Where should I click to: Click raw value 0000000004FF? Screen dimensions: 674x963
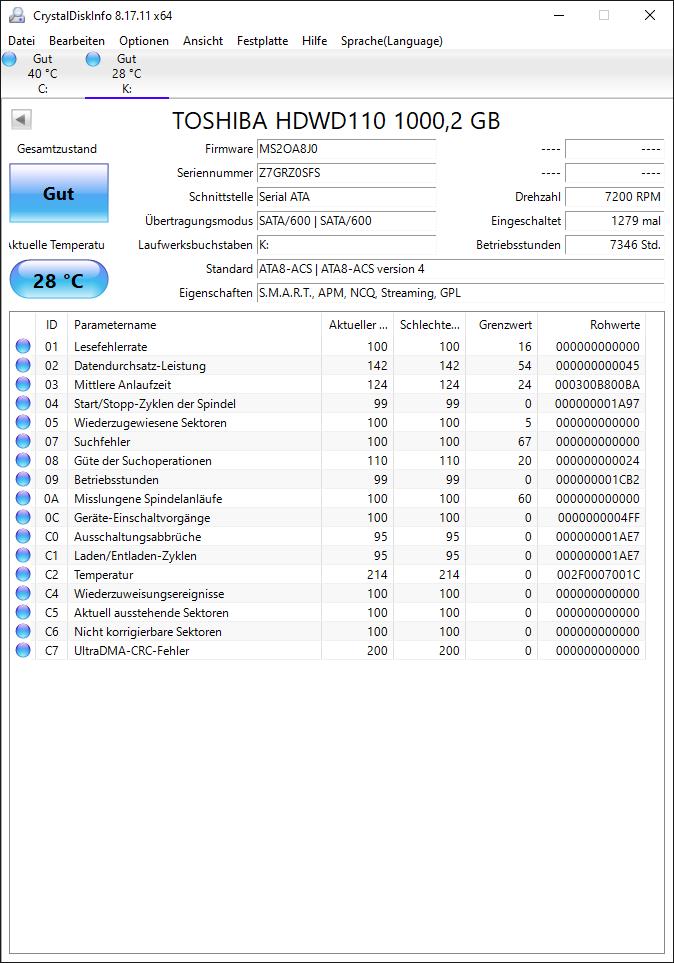click(598, 518)
